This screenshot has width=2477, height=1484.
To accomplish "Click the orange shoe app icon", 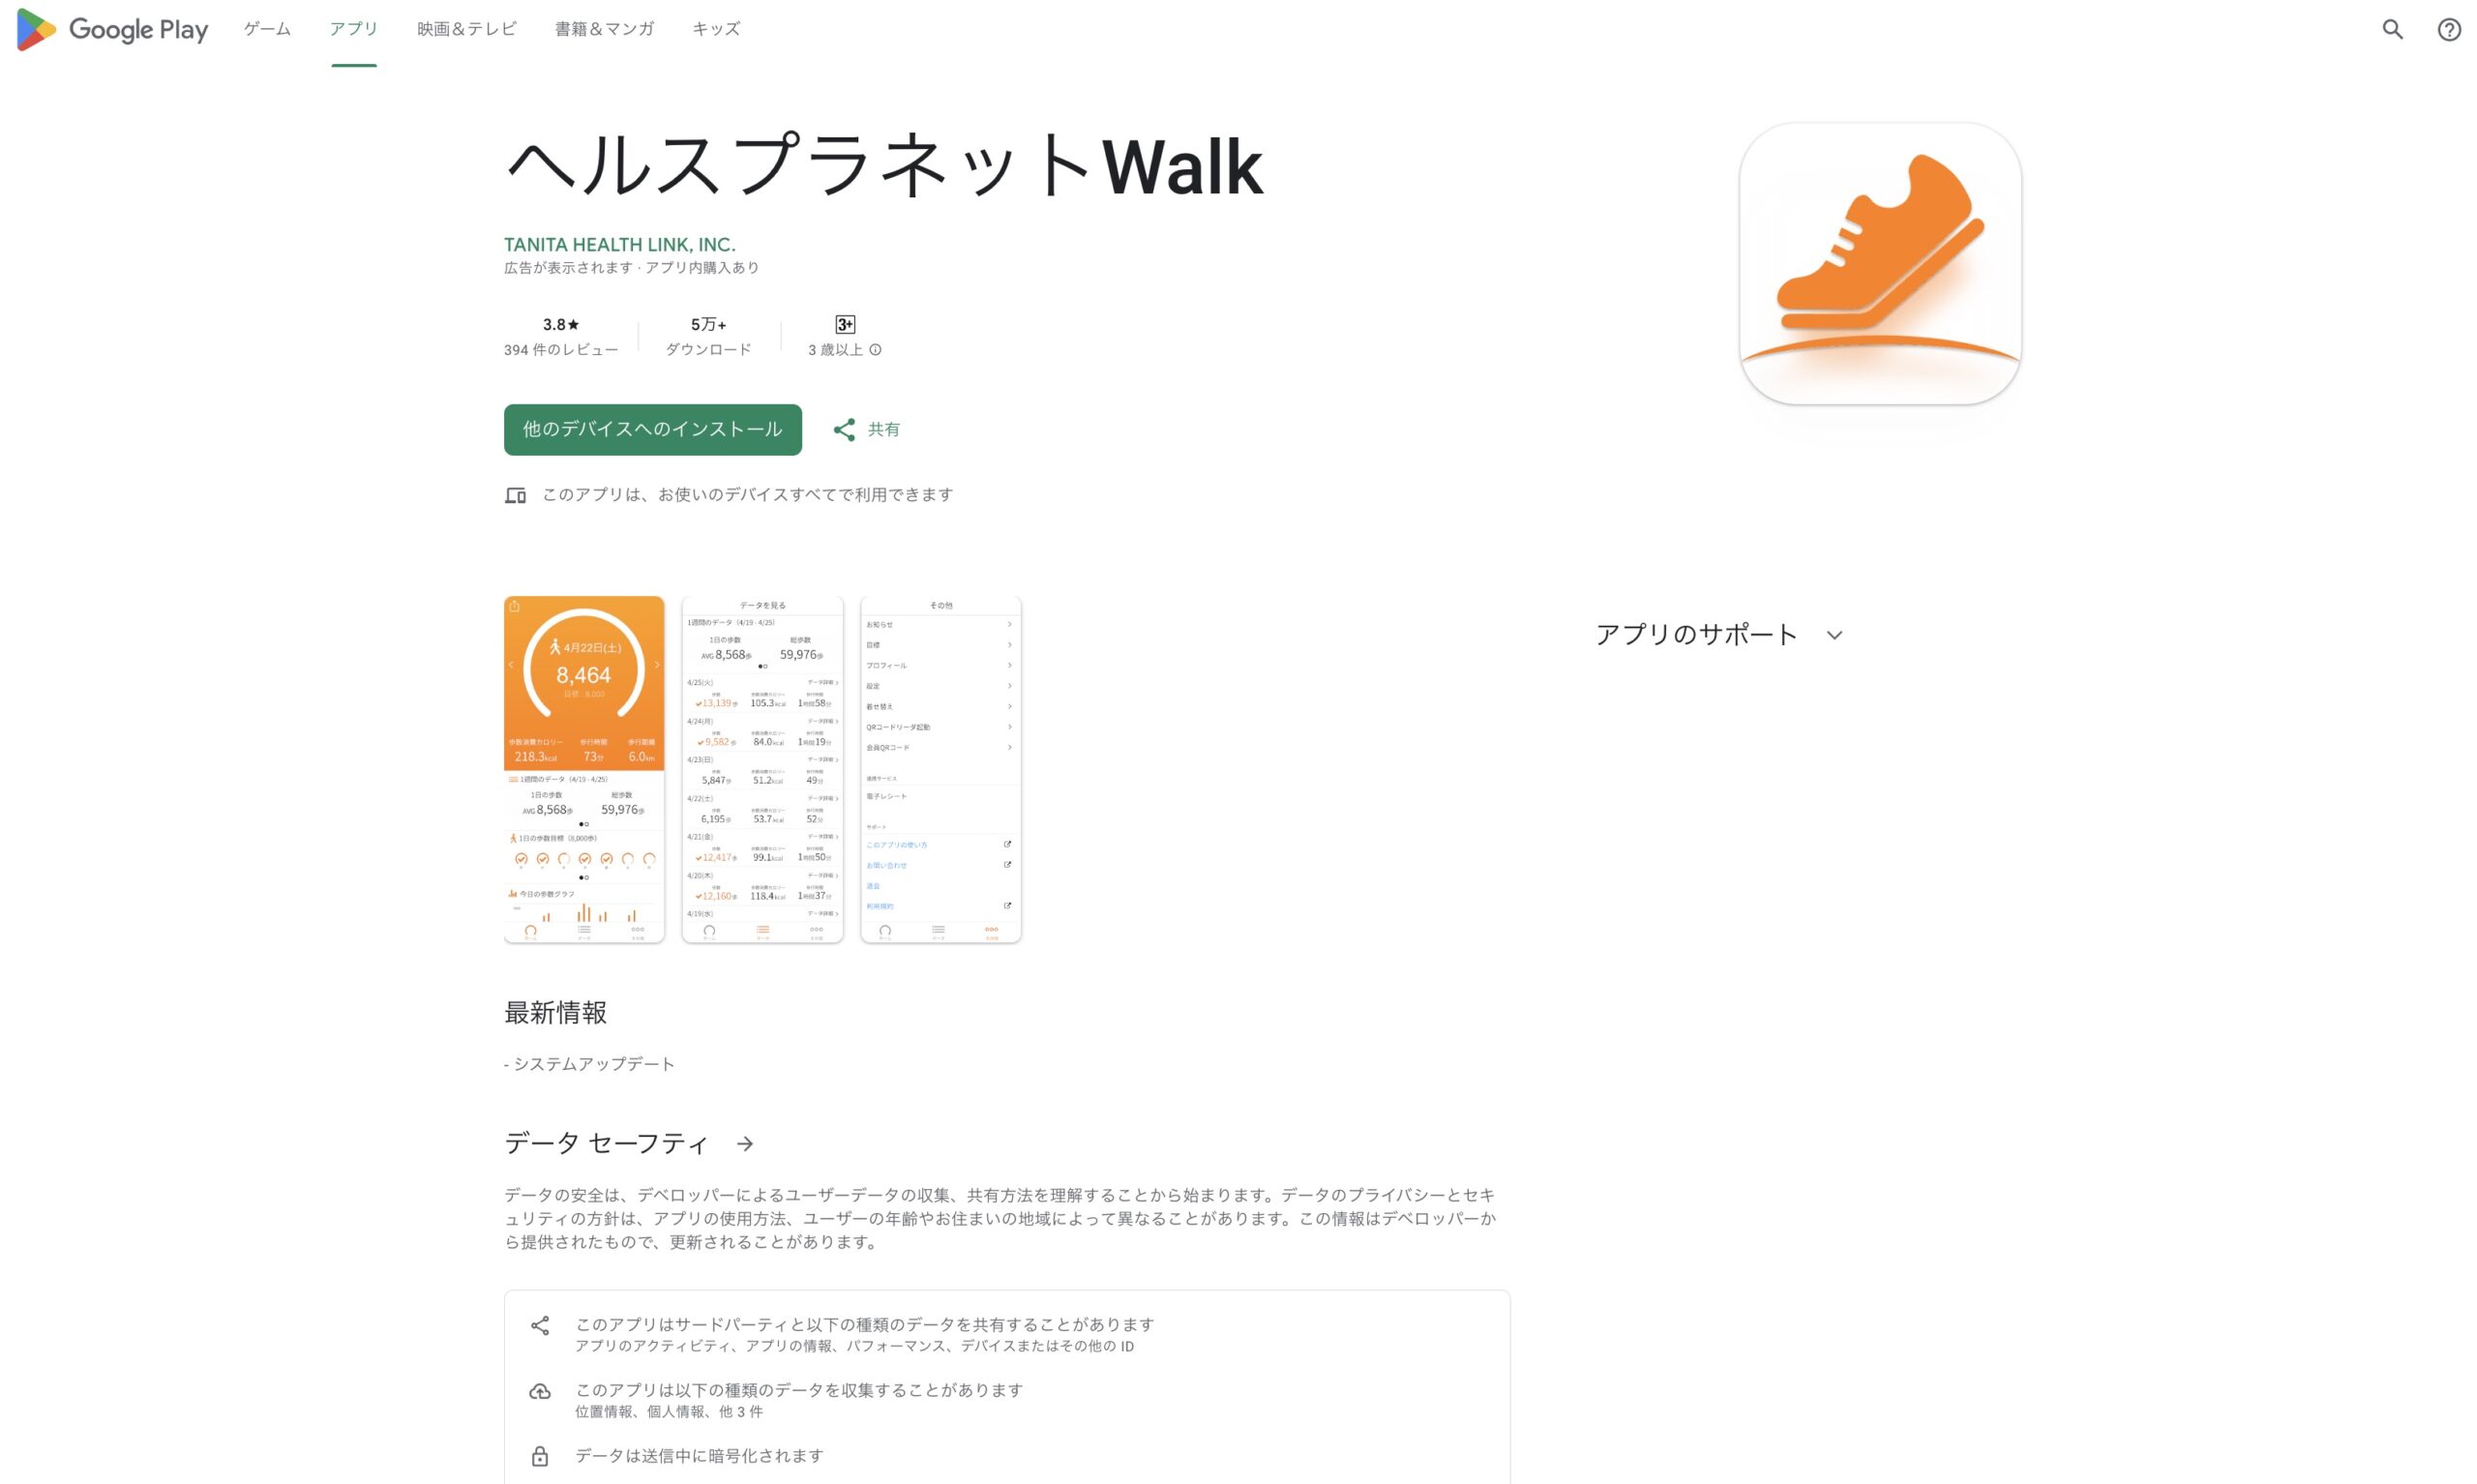I will (x=1879, y=263).
